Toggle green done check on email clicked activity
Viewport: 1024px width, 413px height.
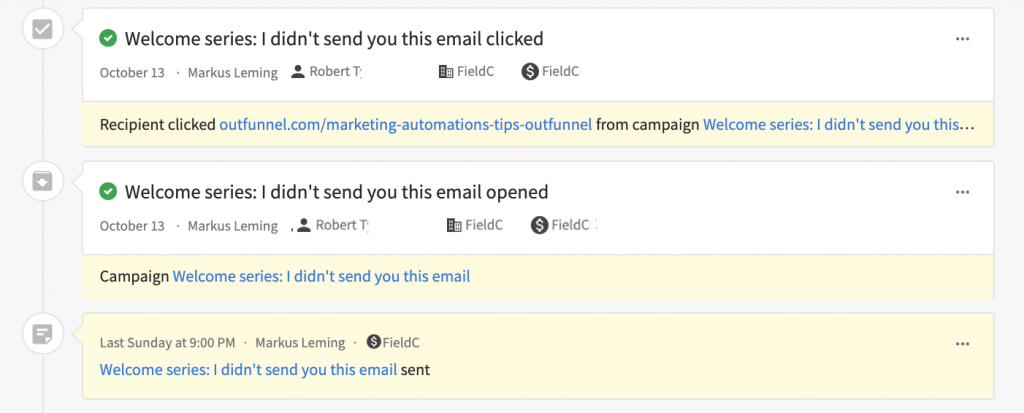(108, 39)
